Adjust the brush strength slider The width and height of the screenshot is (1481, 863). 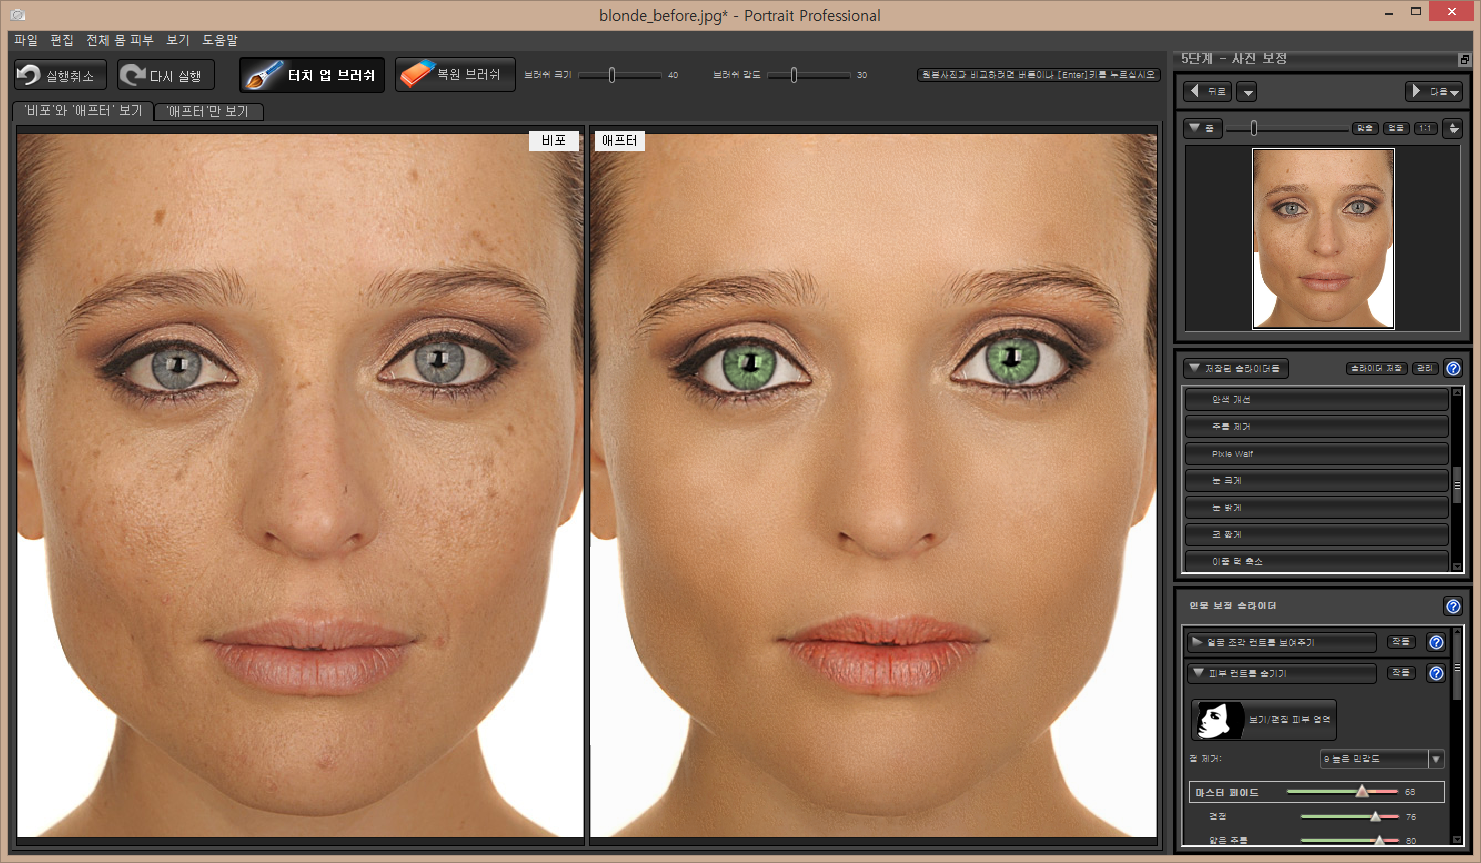point(794,75)
